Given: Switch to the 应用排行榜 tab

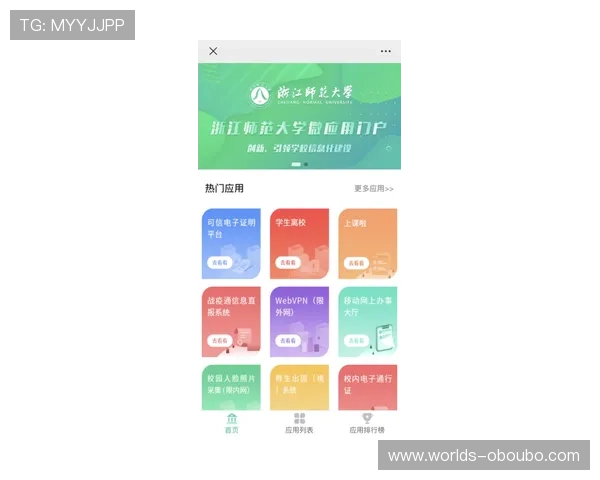Looking at the screenshot, I should 367,423.
